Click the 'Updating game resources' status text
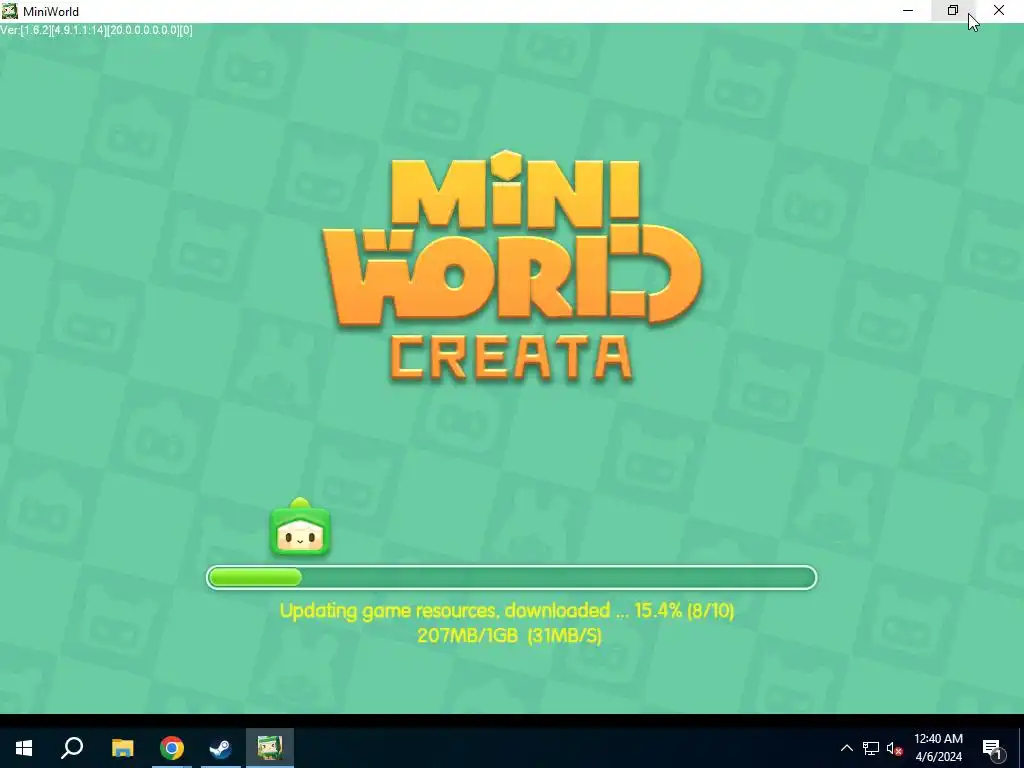The height and width of the screenshot is (768, 1024). pyautogui.click(x=507, y=611)
